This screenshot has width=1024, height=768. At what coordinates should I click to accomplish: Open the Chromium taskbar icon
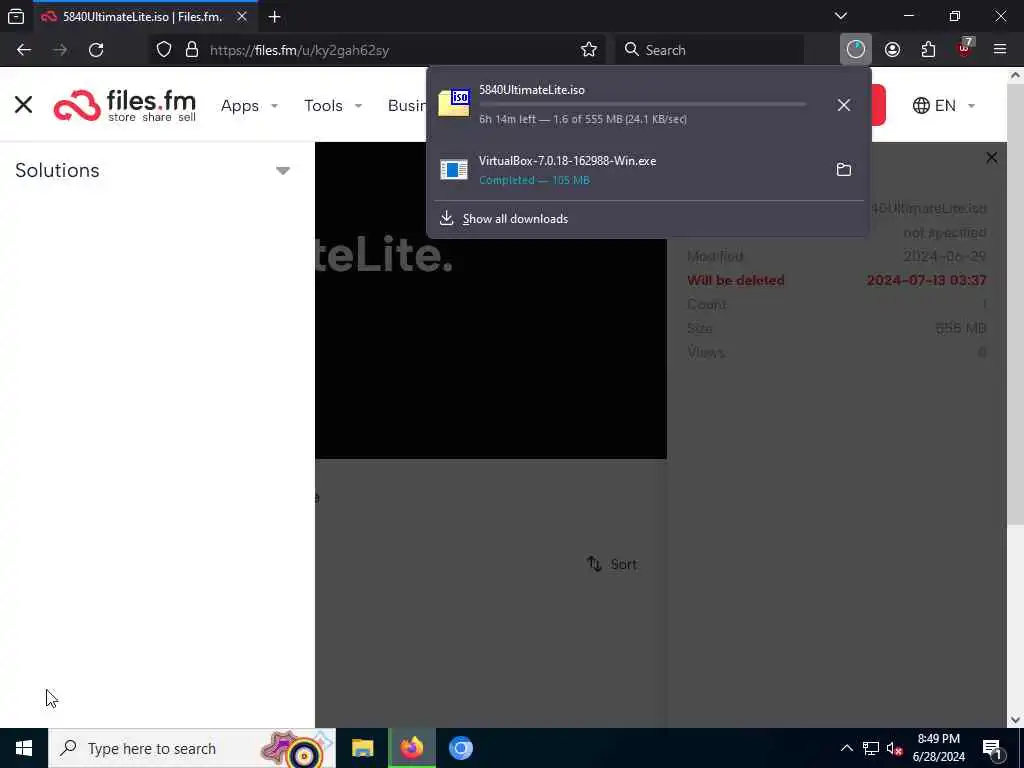click(461, 748)
